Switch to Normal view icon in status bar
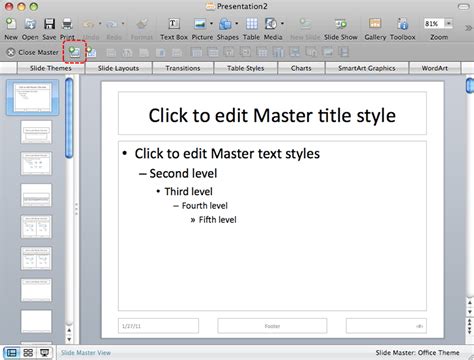The height and width of the screenshot is (360, 474). (x=11, y=353)
